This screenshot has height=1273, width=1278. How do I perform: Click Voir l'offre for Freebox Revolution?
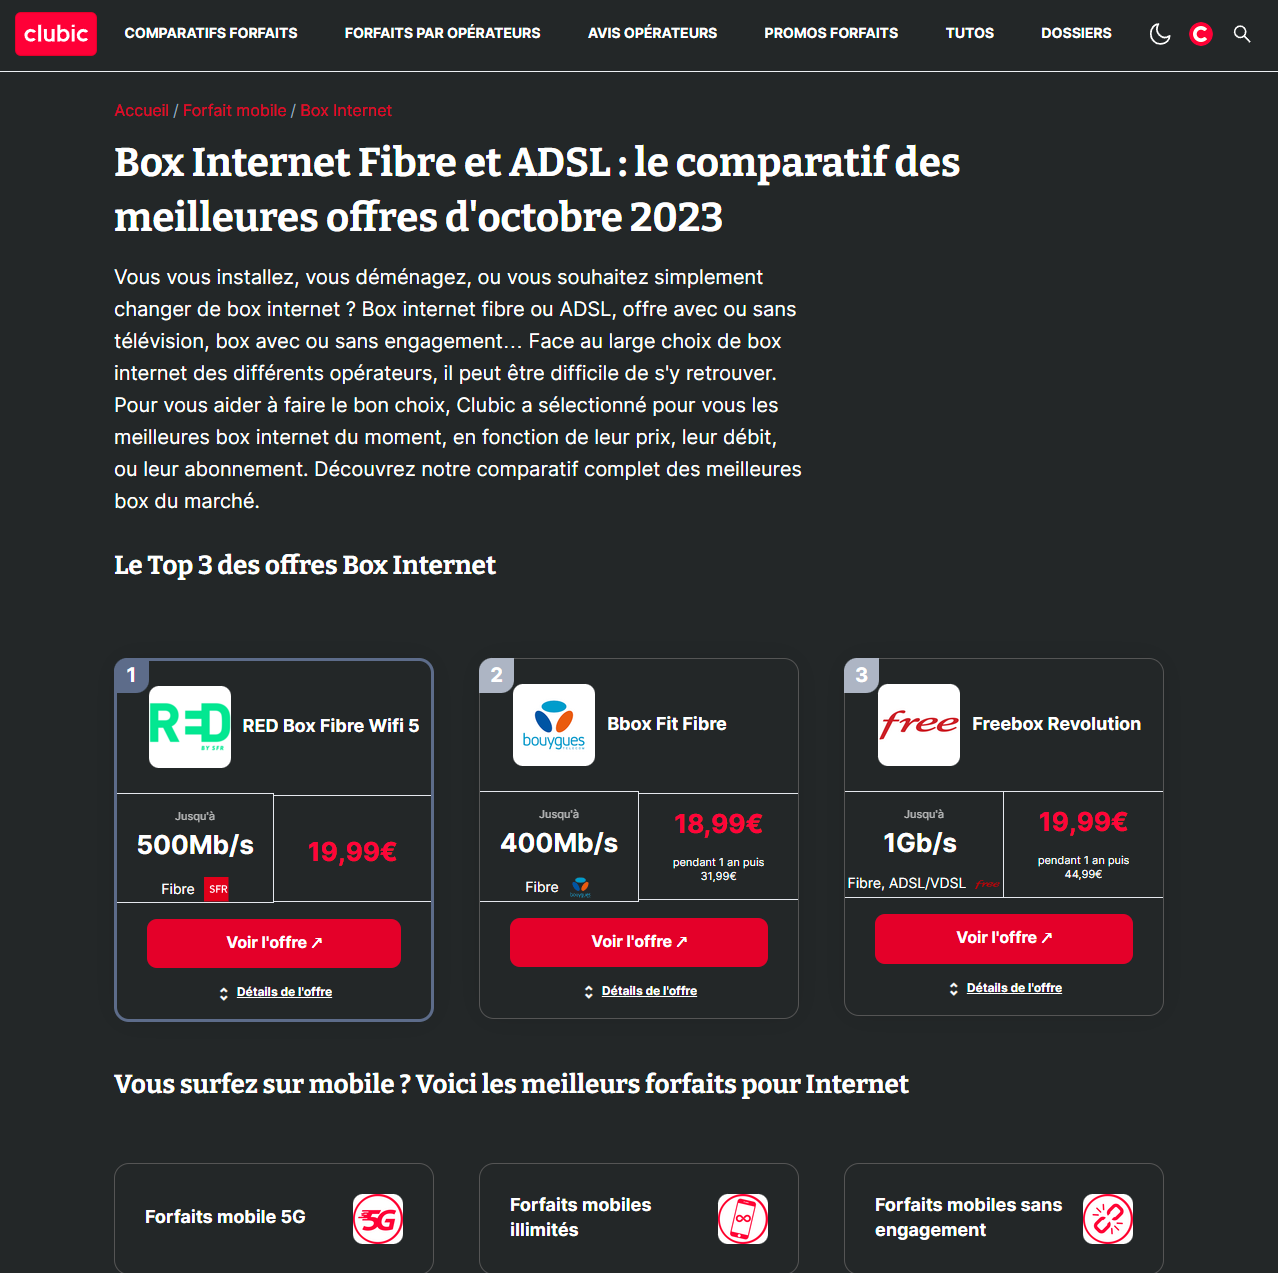click(x=1004, y=938)
